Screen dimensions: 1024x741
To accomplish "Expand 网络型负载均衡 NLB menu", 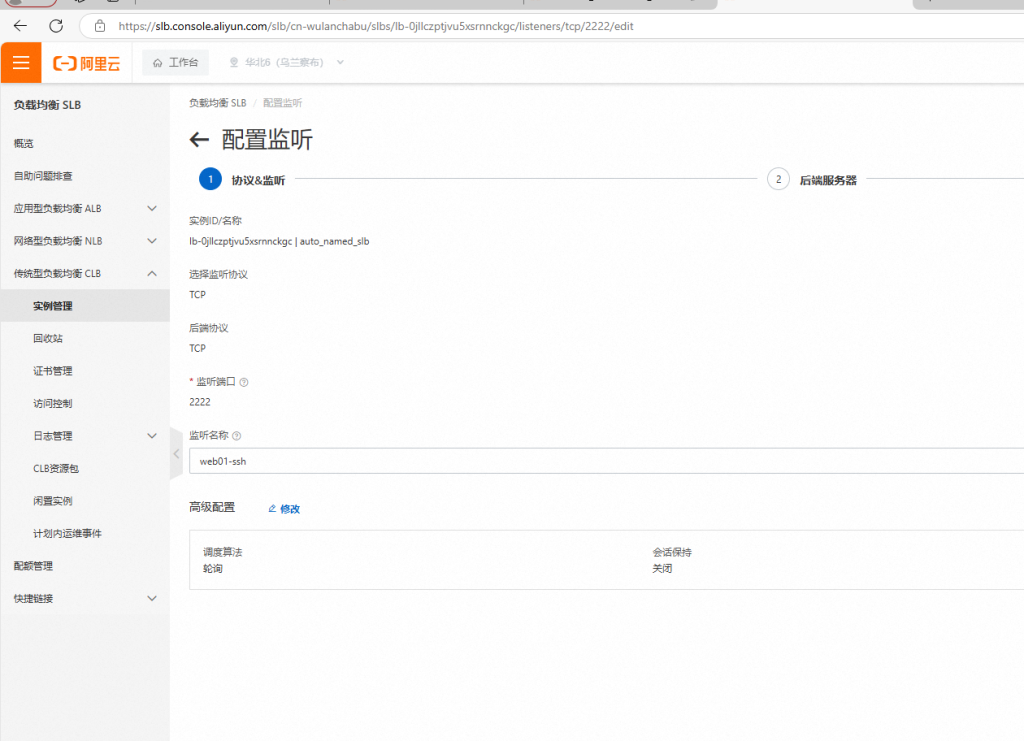I will pos(152,241).
